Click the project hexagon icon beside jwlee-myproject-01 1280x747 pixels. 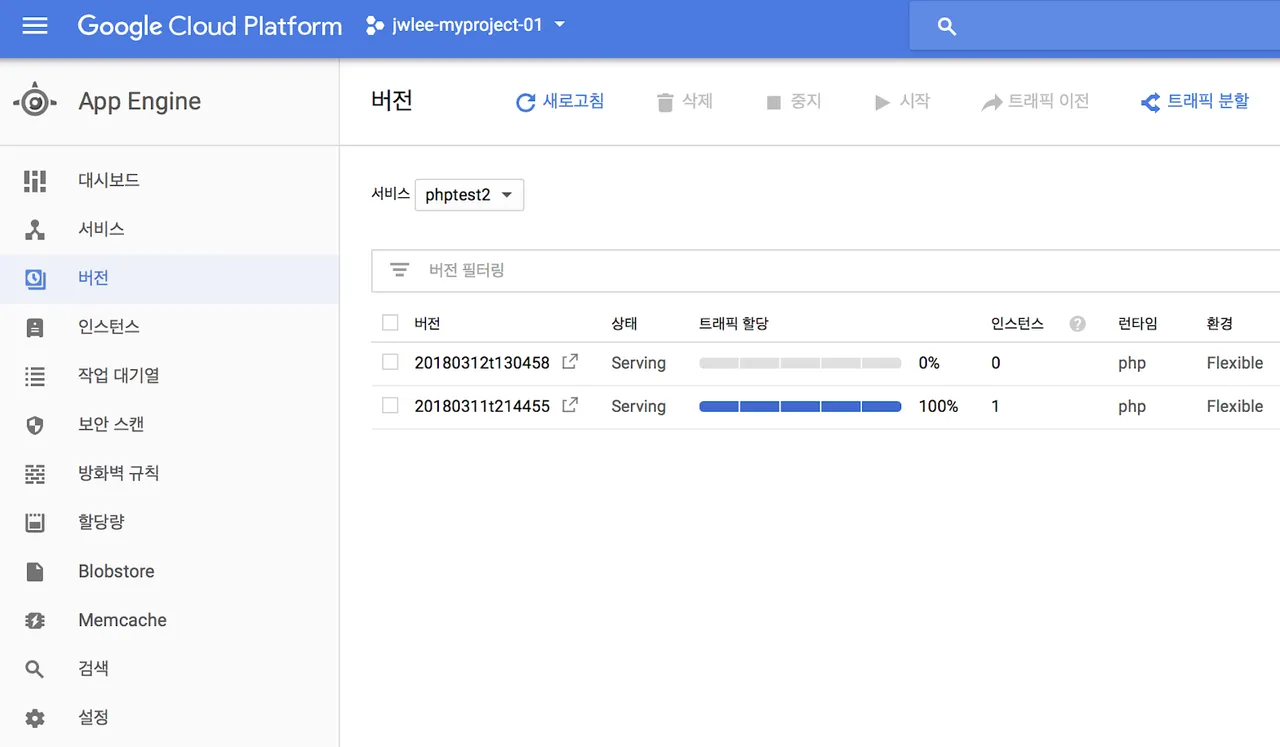[x=375, y=26]
